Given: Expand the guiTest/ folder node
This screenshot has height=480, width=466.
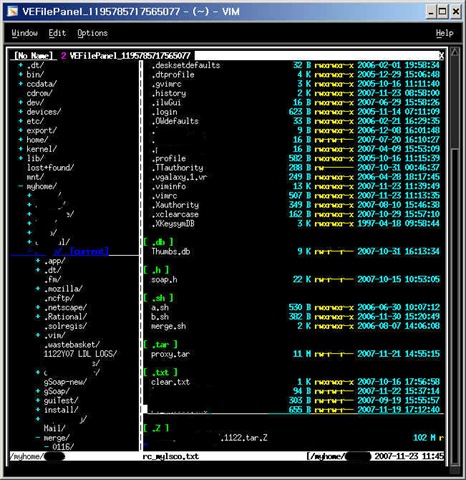Looking at the screenshot, I should tap(38, 401).
